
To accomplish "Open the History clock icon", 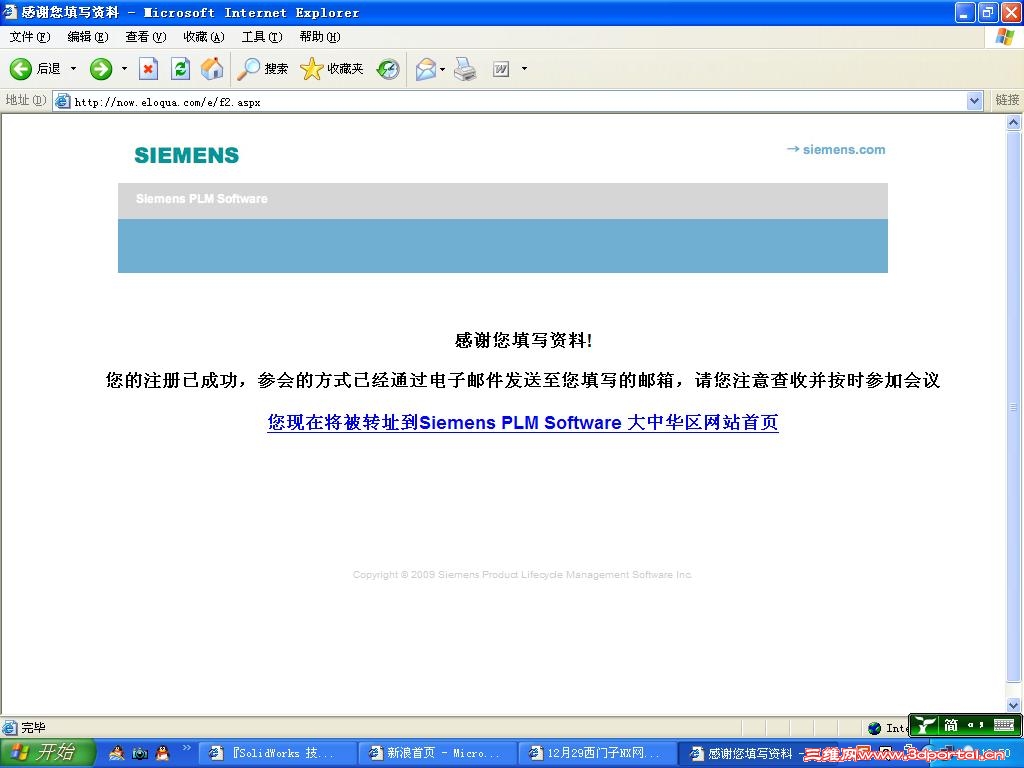I will pos(388,69).
